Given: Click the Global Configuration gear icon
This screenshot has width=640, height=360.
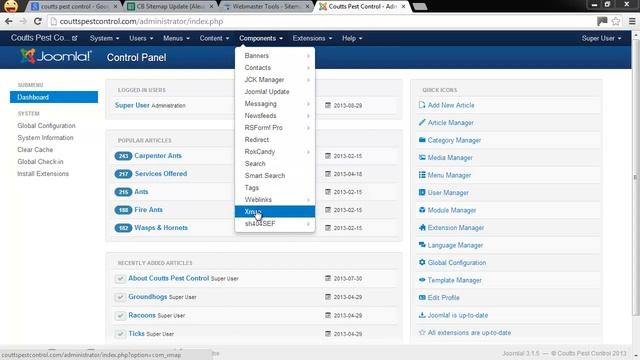Looking at the screenshot, I should 422,262.
